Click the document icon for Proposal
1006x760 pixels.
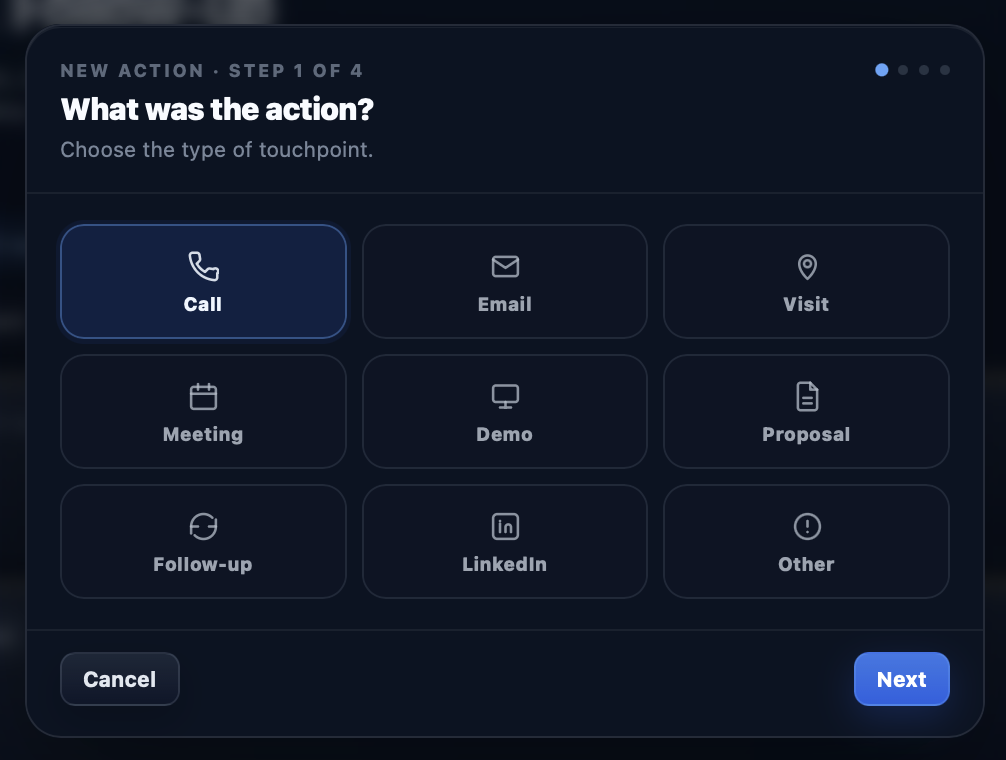806,396
